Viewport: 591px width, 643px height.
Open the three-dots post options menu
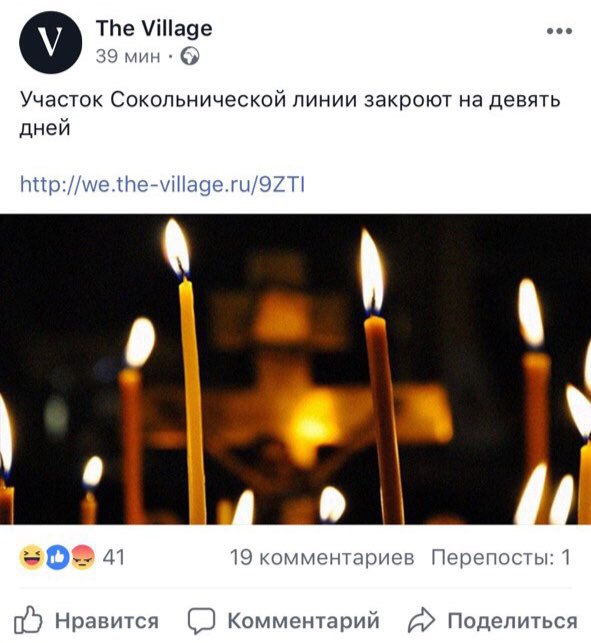click(x=559, y=31)
